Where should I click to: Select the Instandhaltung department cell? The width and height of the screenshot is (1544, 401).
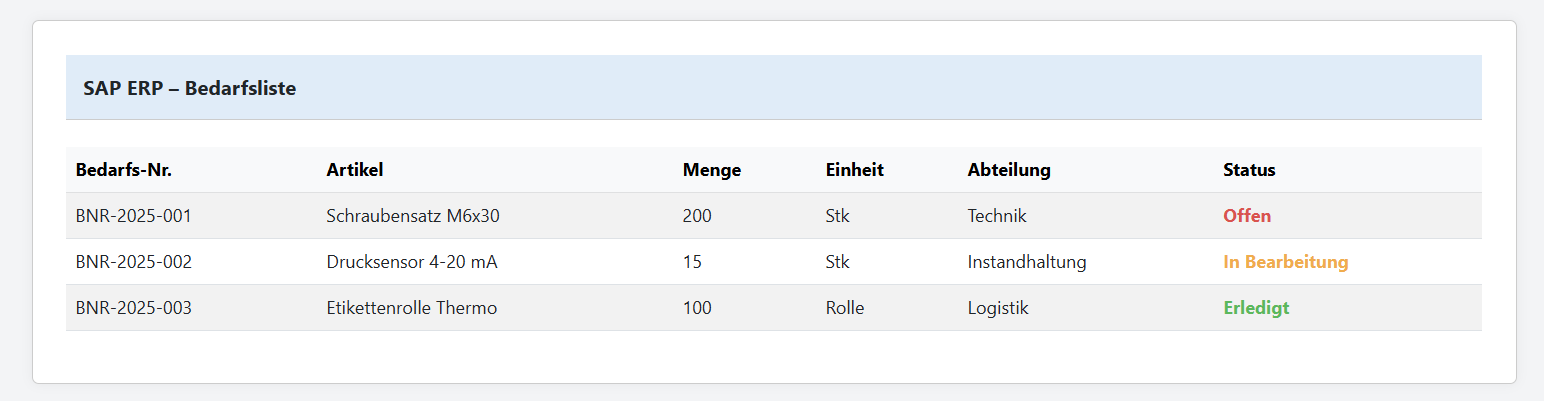1027,262
